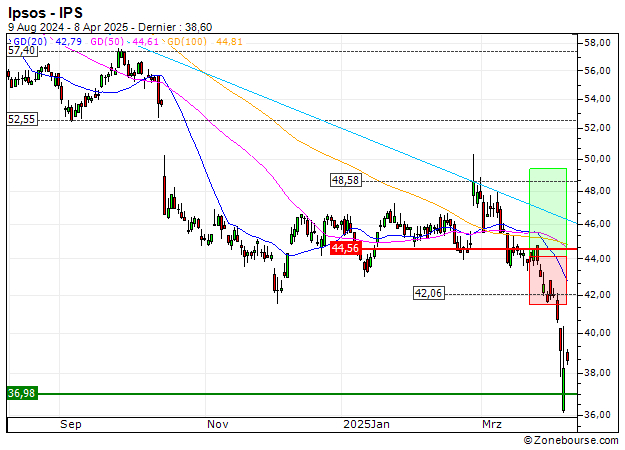The image size is (625, 450).
Task: Click the 44,00 tick on the price axis
Action: [x=597, y=259]
